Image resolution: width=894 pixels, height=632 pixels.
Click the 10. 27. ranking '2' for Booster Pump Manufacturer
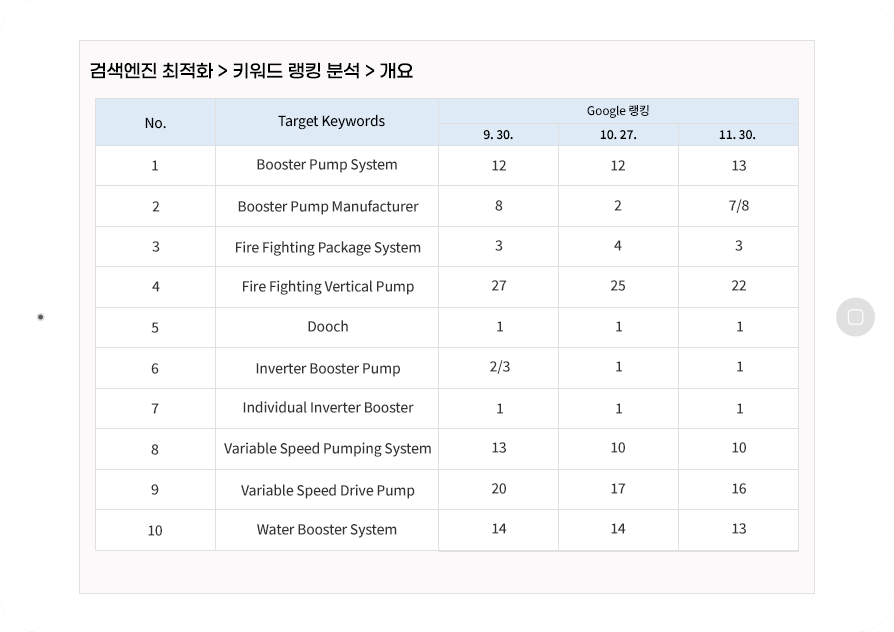618,205
